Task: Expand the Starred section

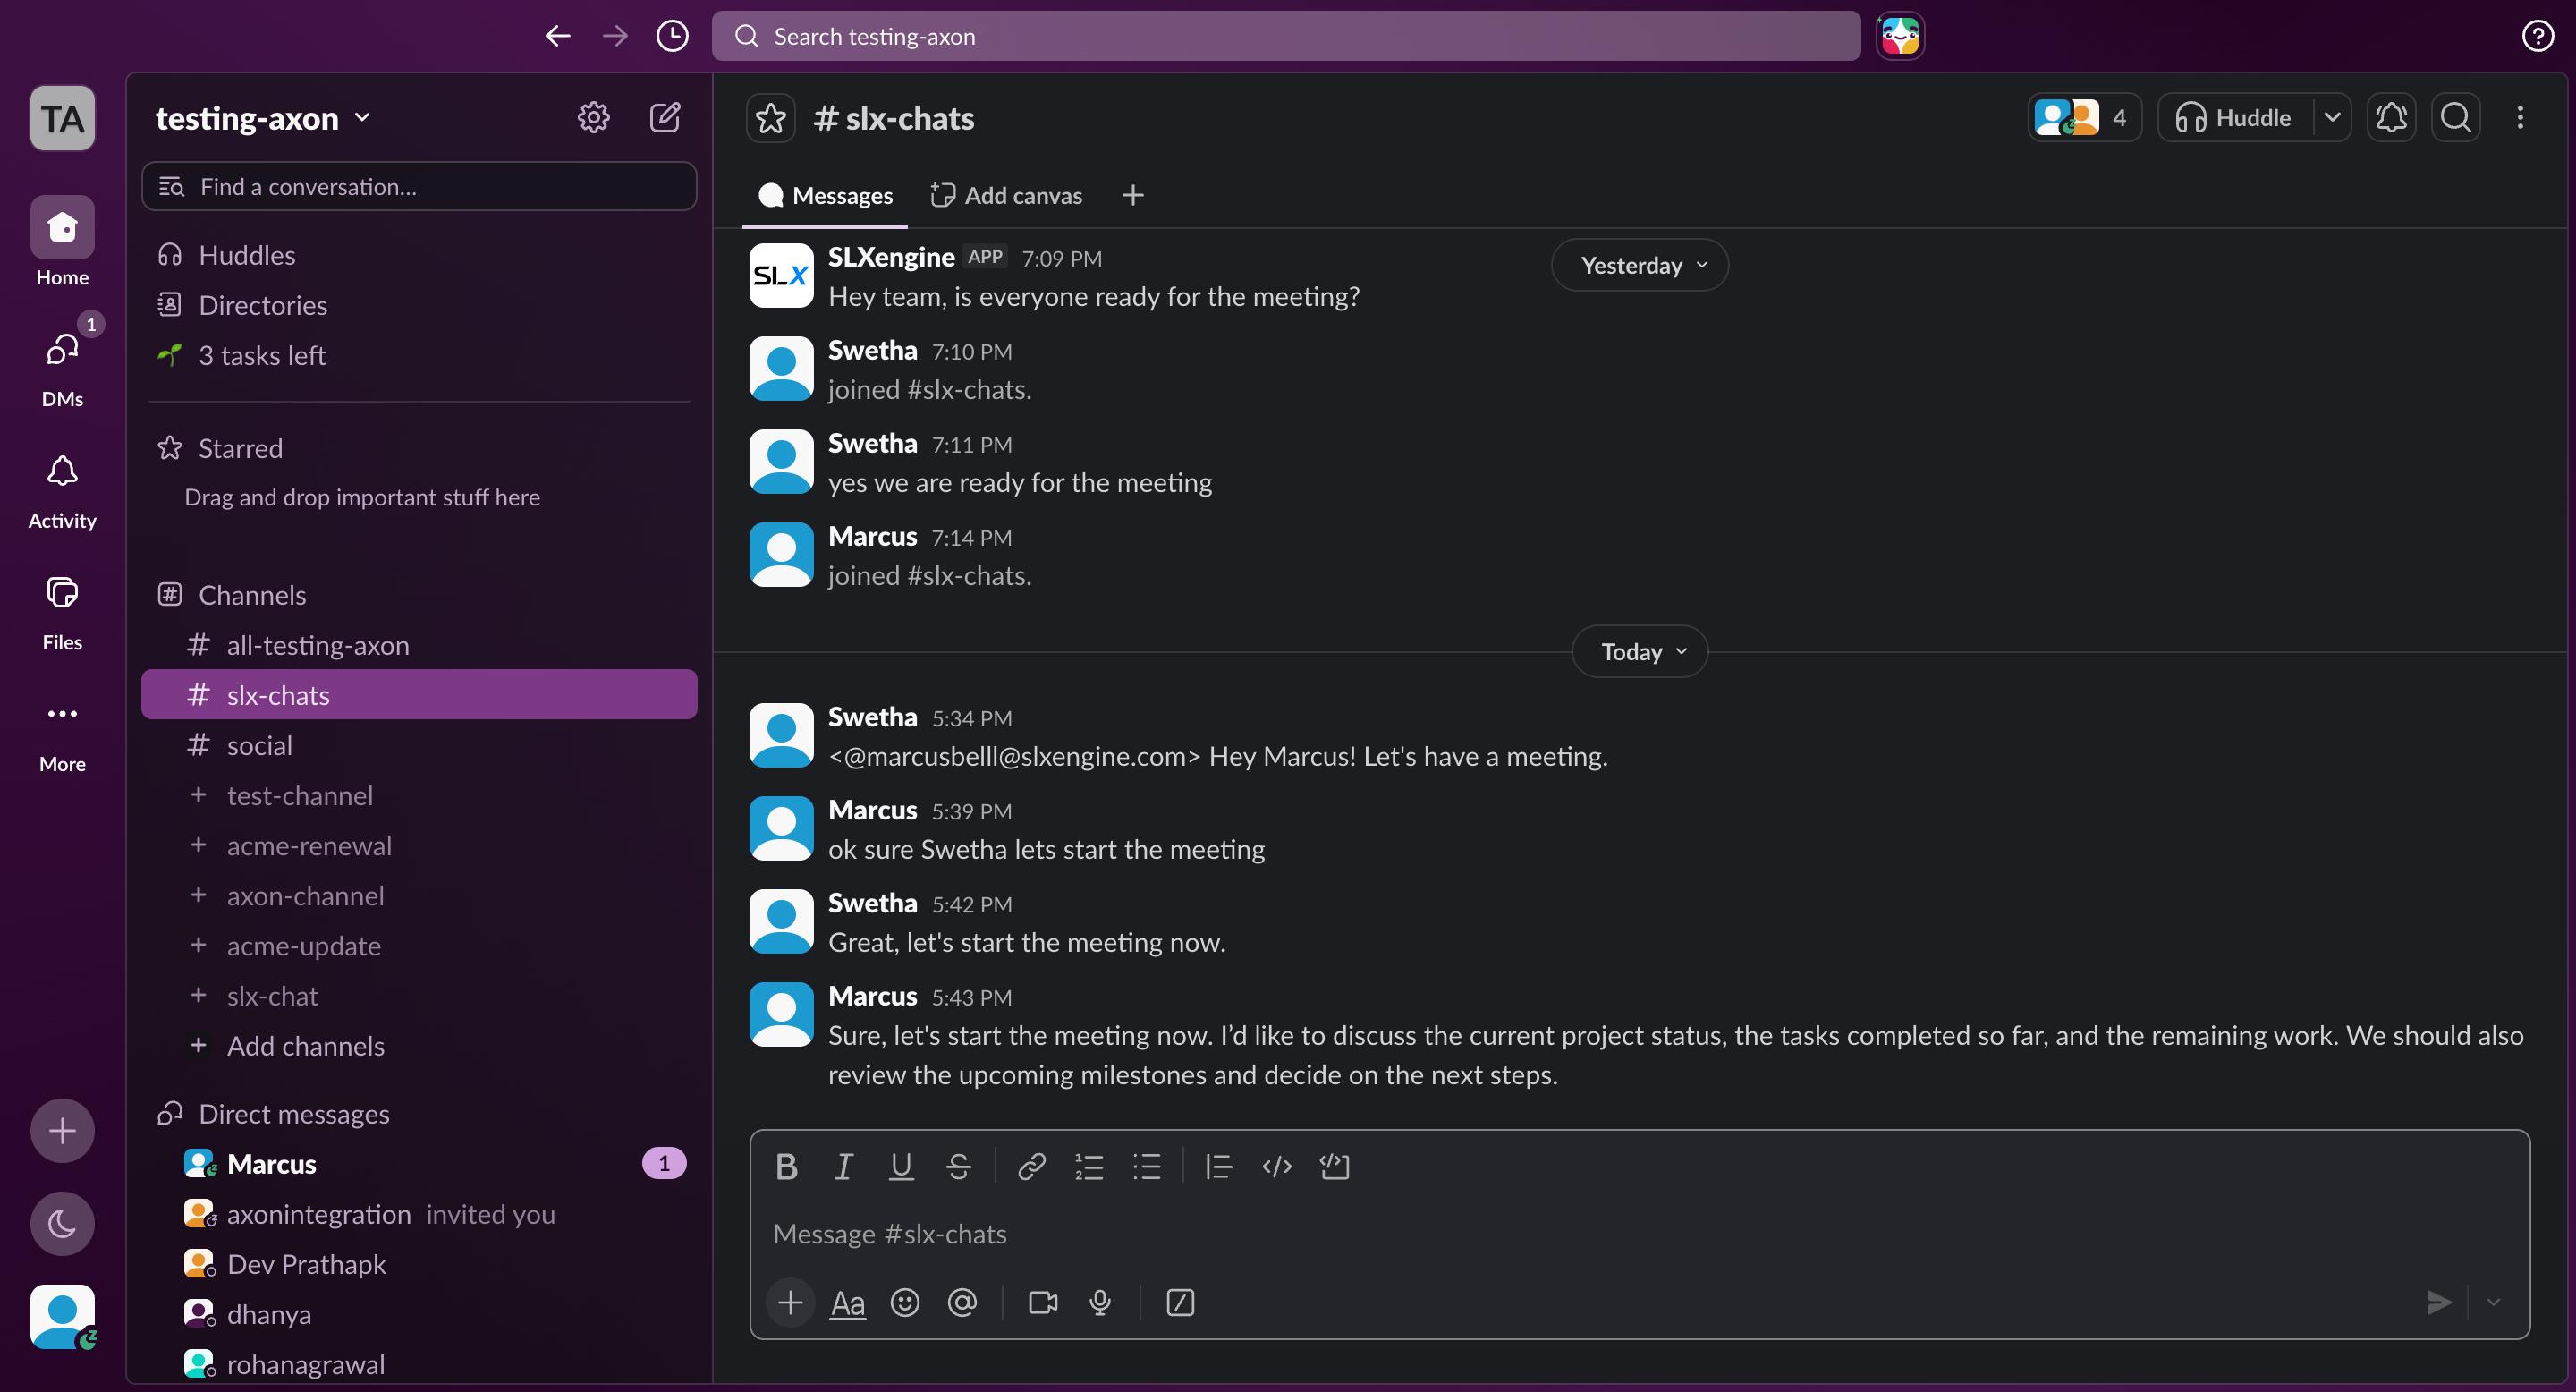Action: coord(240,448)
